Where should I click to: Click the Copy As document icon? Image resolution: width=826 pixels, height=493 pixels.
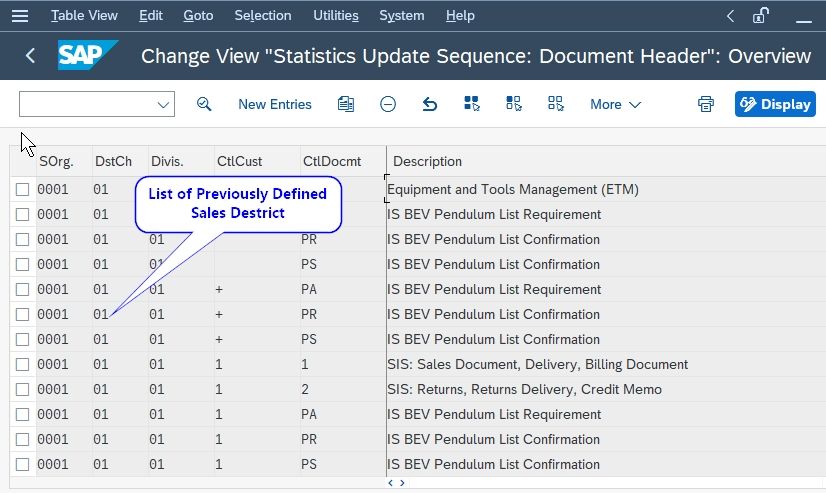[x=346, y=104]
